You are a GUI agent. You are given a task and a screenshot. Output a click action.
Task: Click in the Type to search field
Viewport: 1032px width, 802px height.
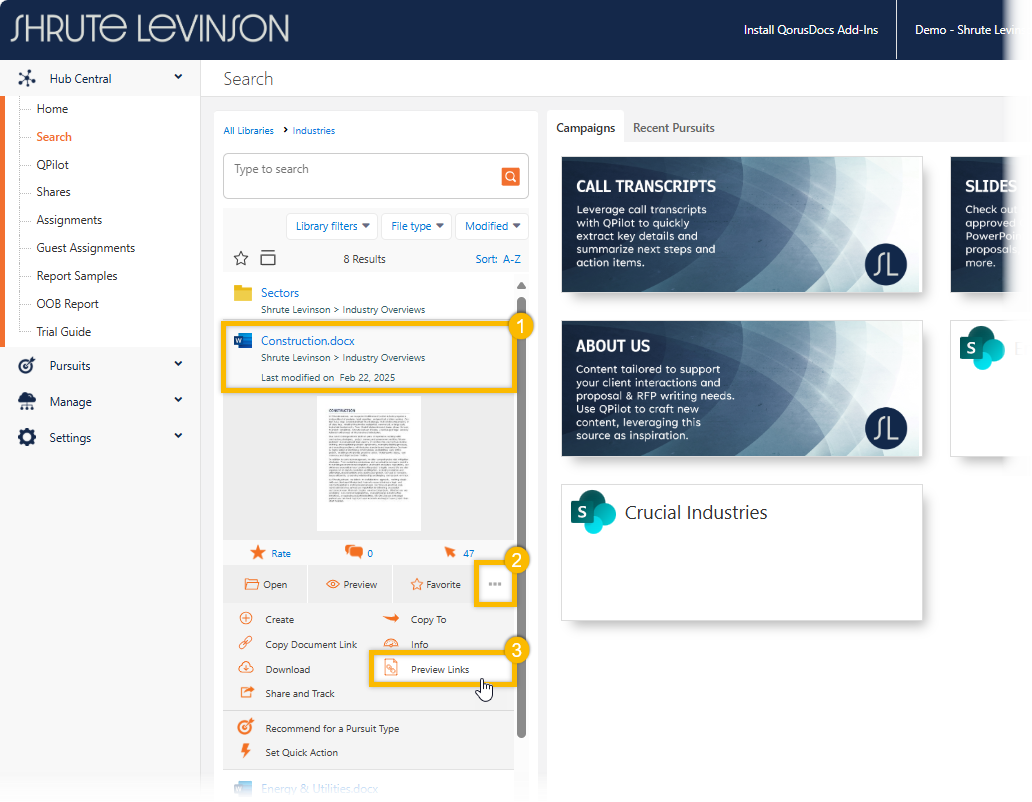360,176
